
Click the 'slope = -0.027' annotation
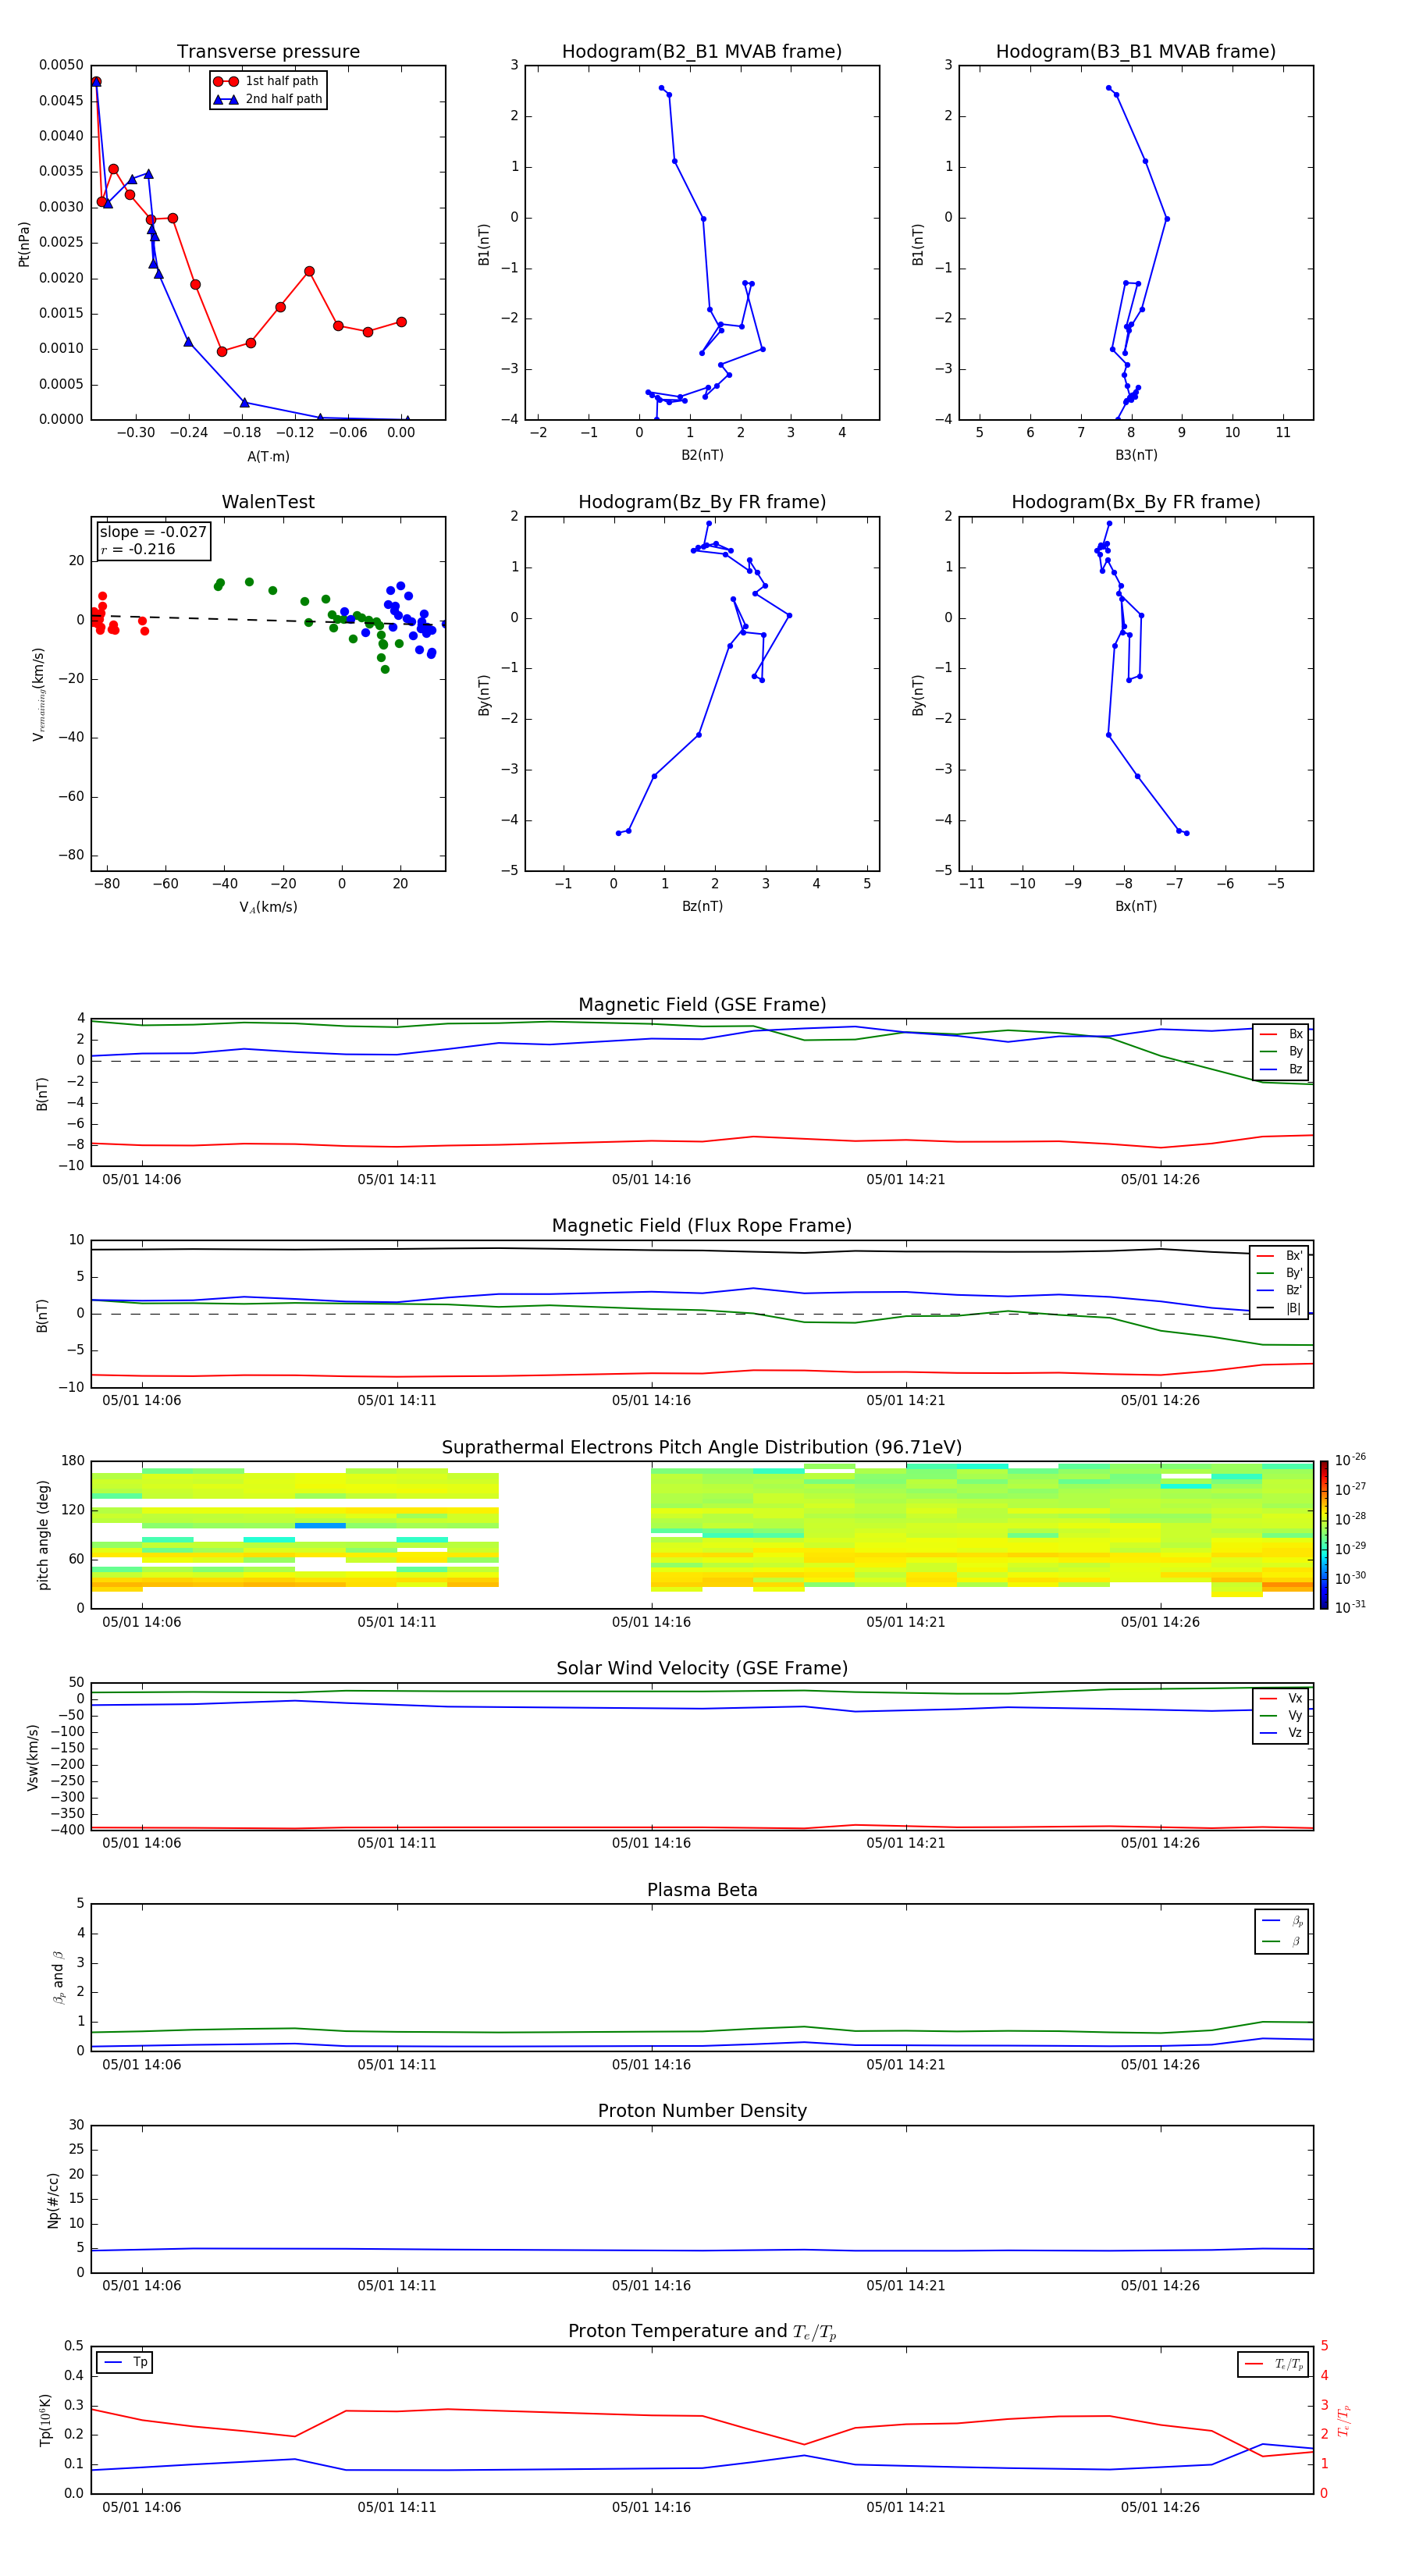153,532
